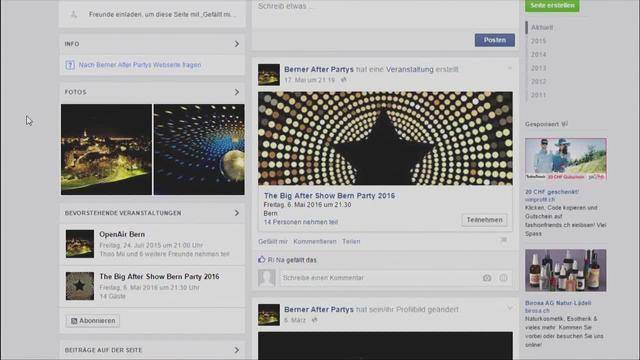The width and height of the screenshot is (640, 360).
Task: Click the Schreibe einen Kommentar field
Action: (x=380, y=278)
